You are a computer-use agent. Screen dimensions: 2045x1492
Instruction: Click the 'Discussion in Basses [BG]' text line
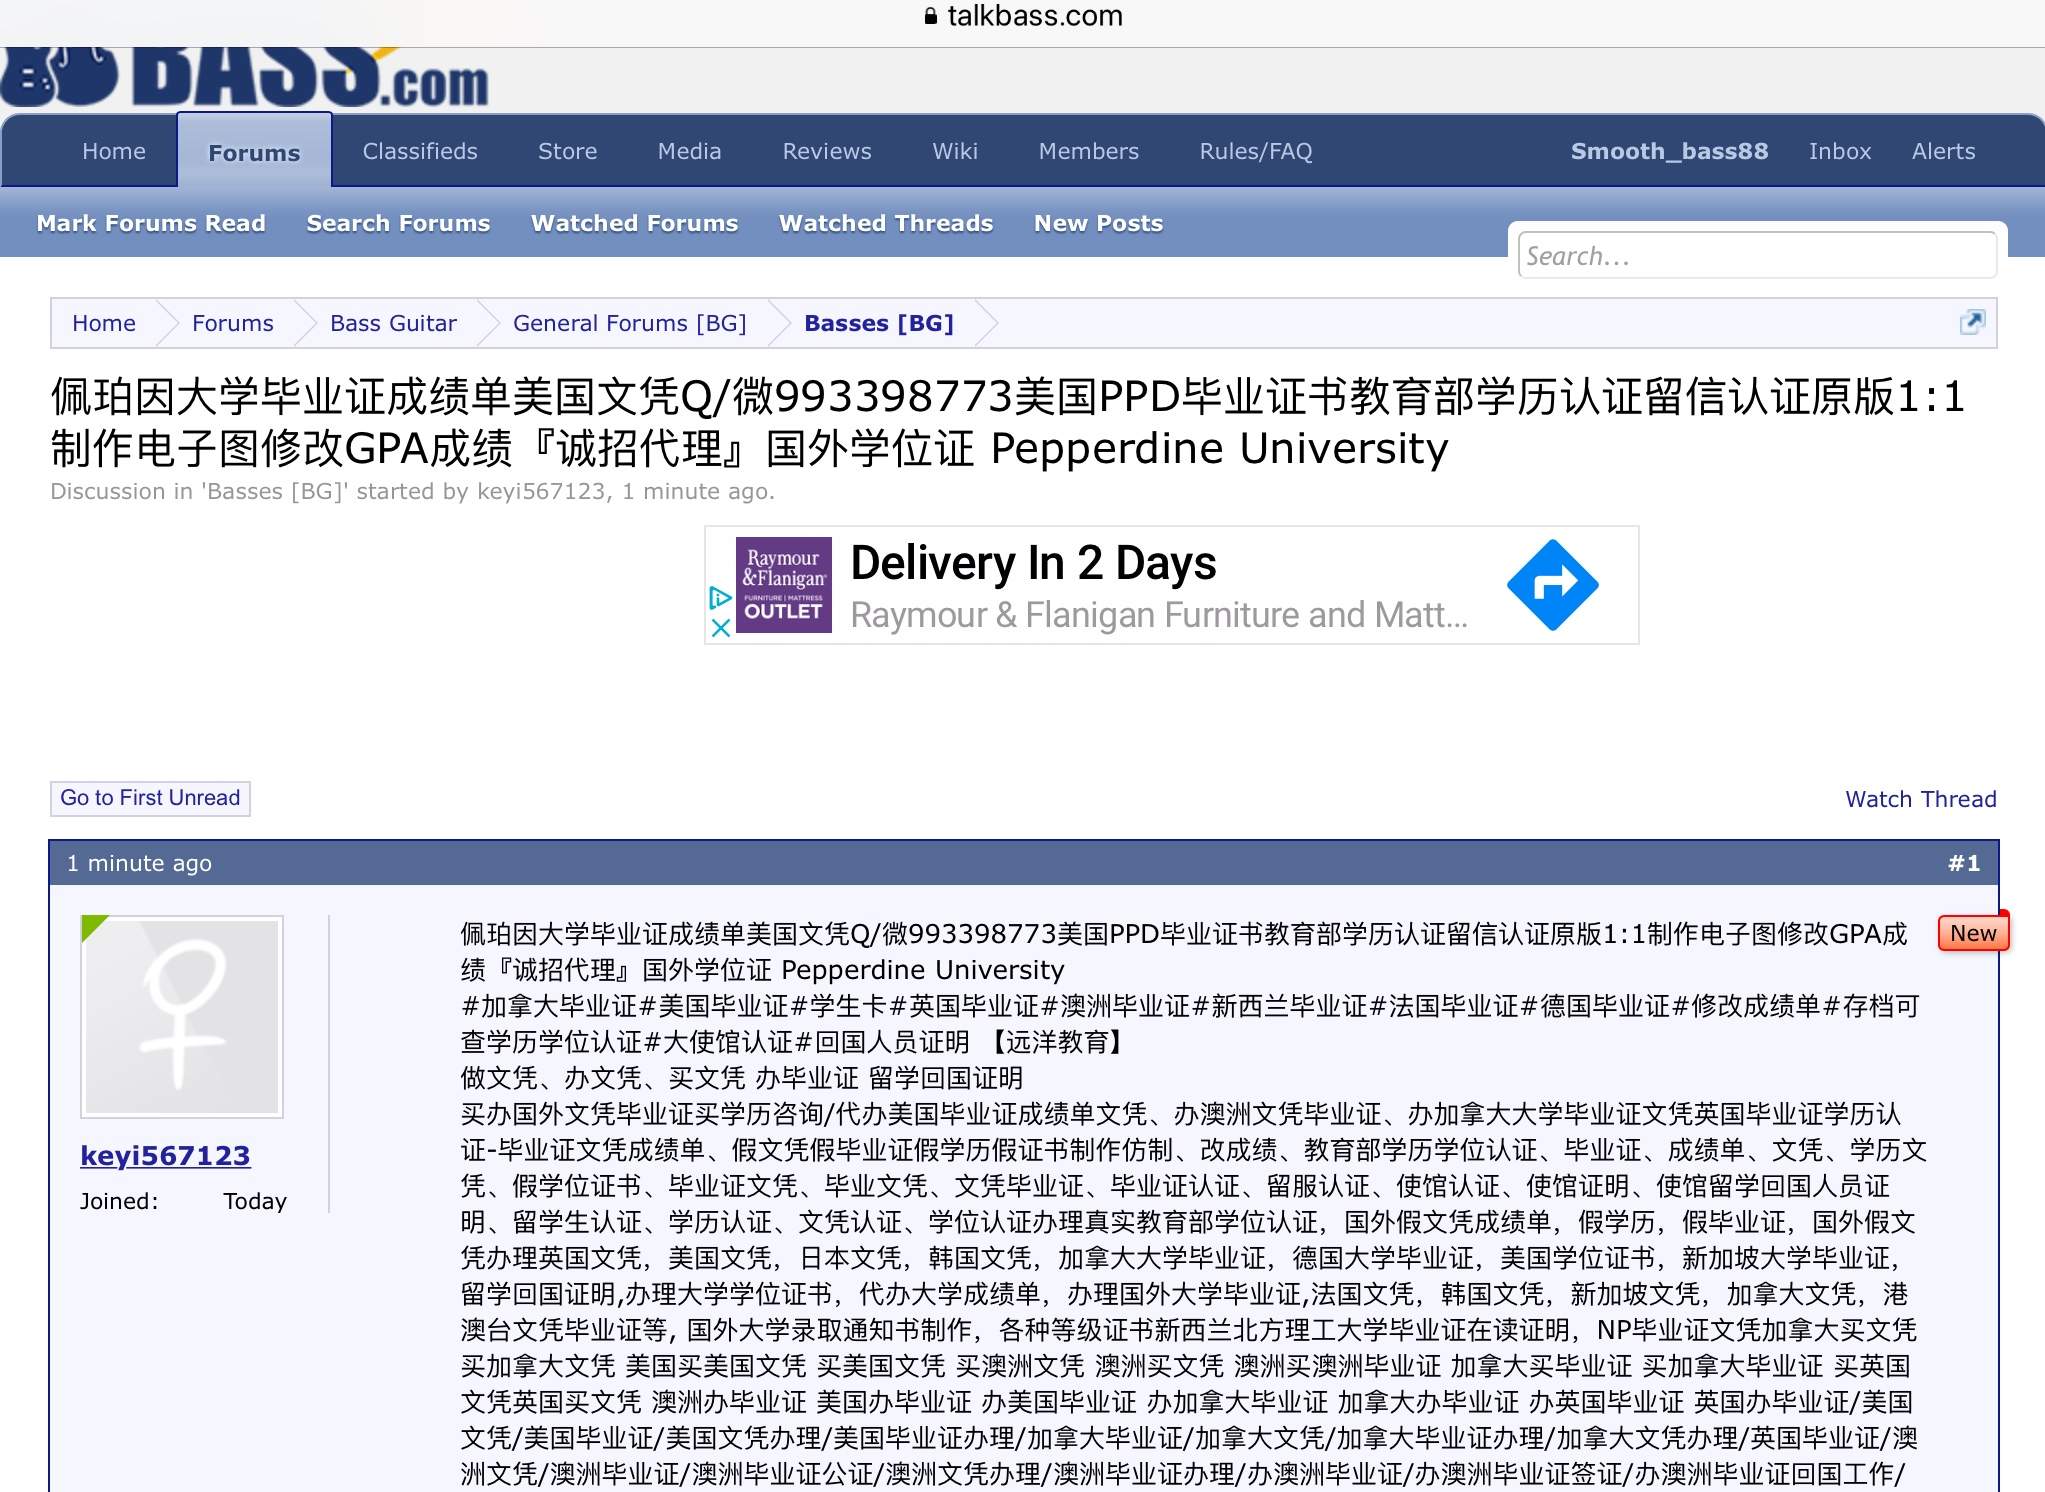click(x=412, y=491)
